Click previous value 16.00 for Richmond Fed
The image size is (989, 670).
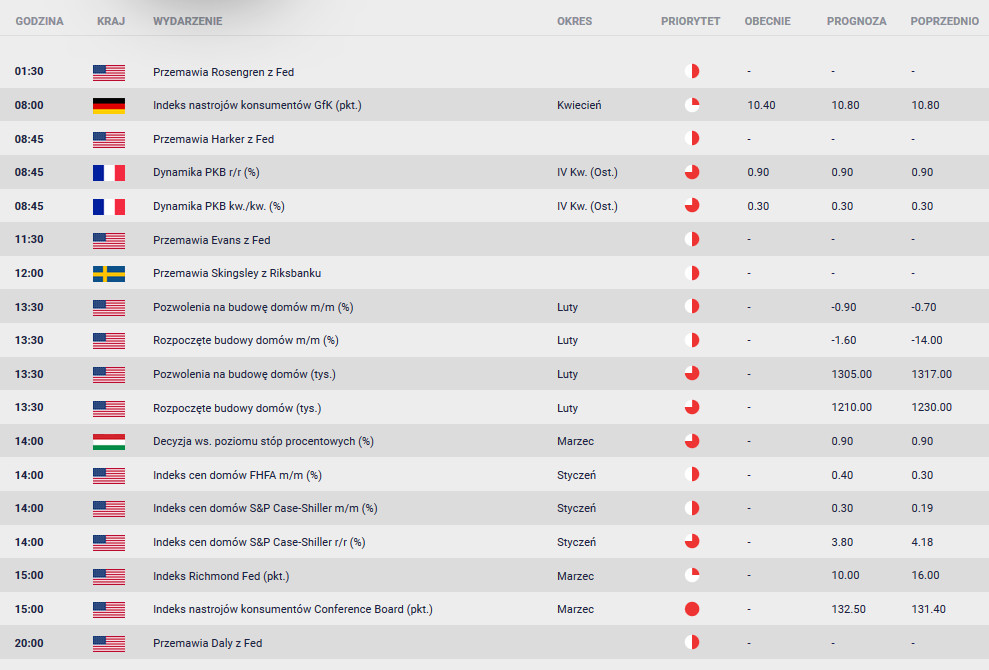point(925,575)
